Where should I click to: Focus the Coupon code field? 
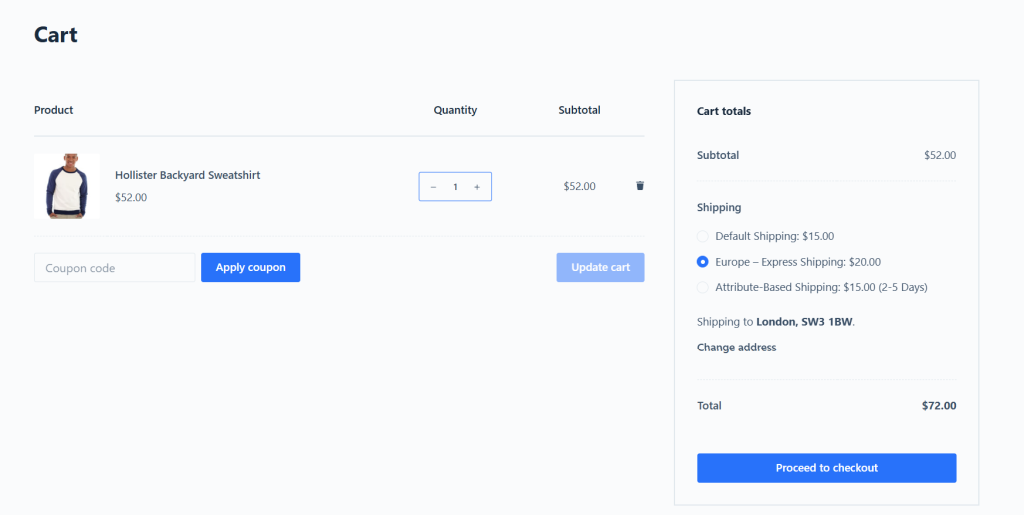click(x=115, y=268)
